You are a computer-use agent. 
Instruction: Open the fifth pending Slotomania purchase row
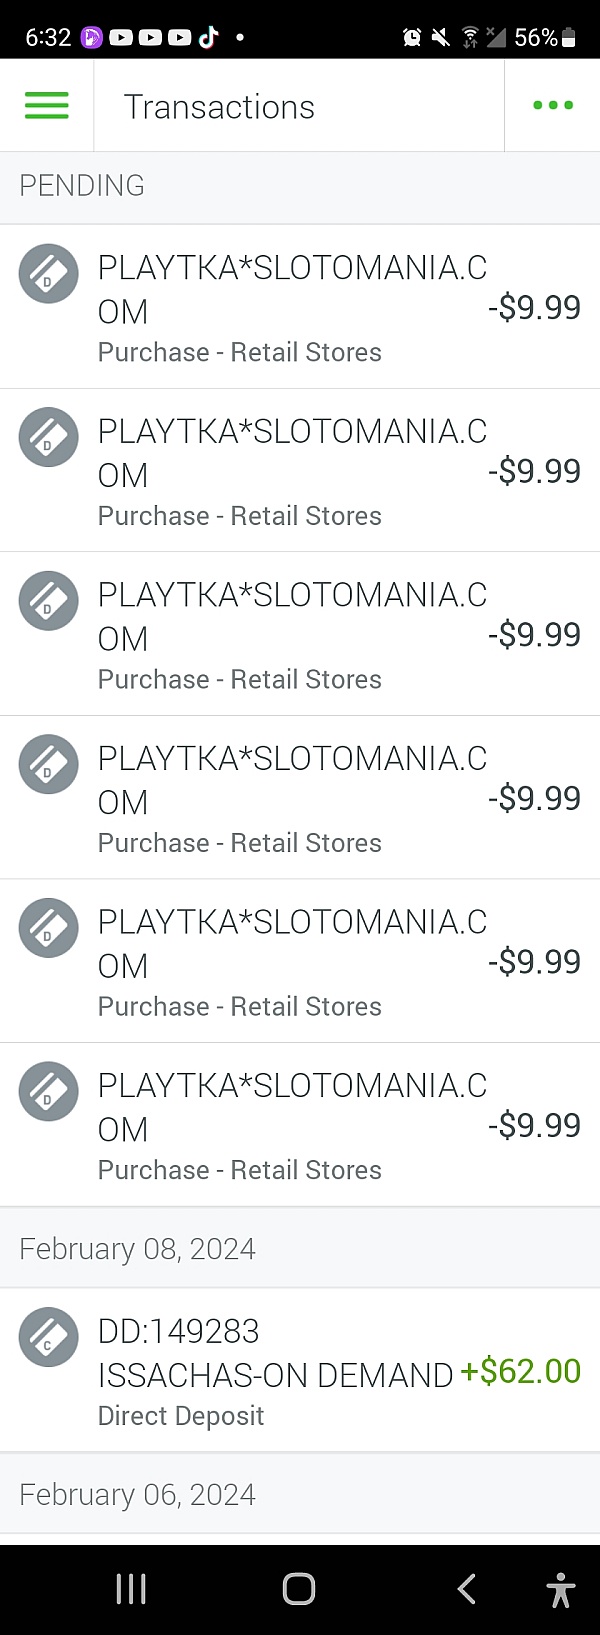coord(300,961)
